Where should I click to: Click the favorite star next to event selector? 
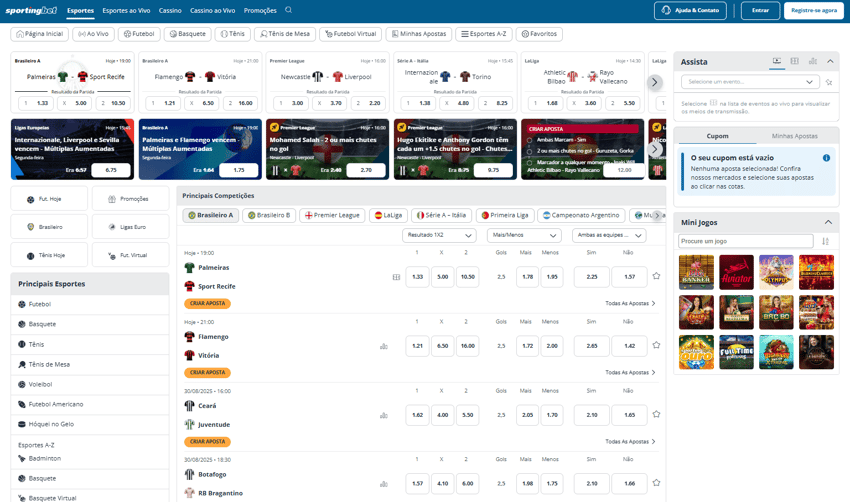click(829, 82)
